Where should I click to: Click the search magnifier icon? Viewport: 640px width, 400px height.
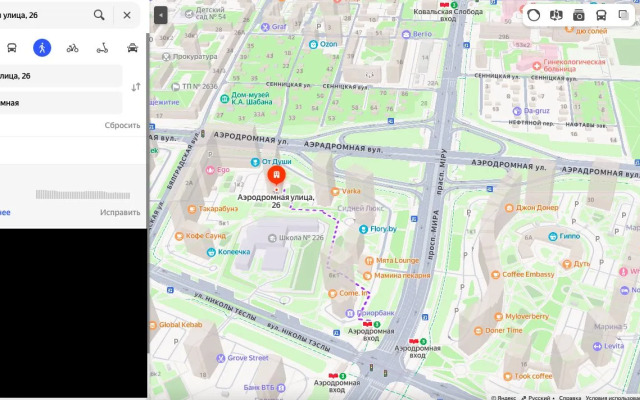(99, 15)
